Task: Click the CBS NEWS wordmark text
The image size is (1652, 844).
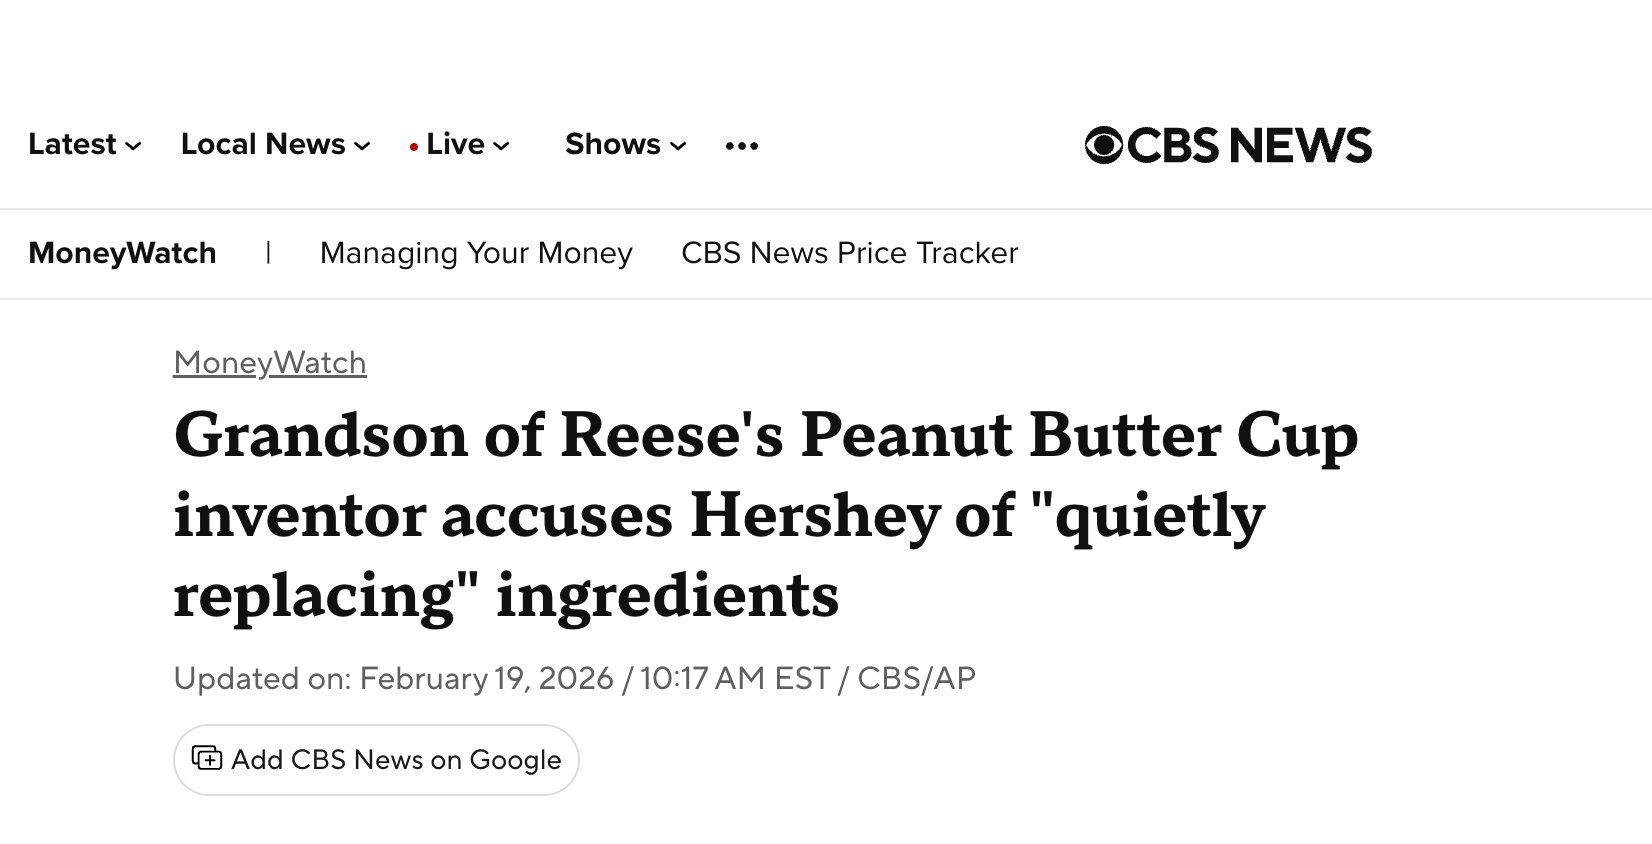Action: [1250, 145]
